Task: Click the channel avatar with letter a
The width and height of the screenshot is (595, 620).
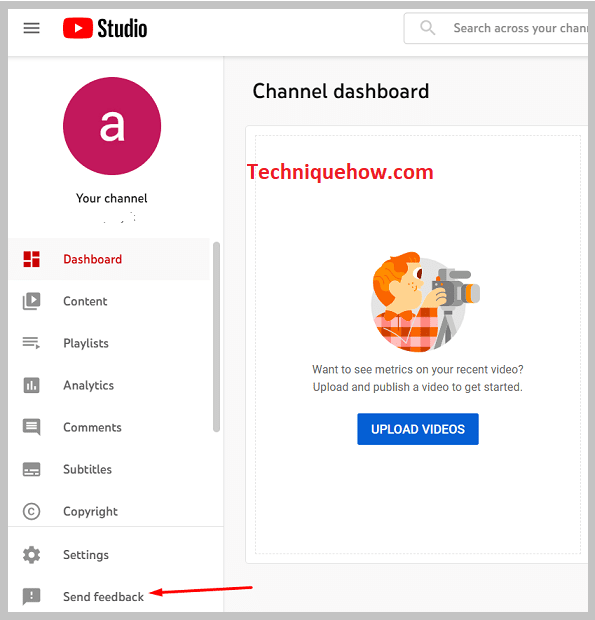Action: click(112, 126)
